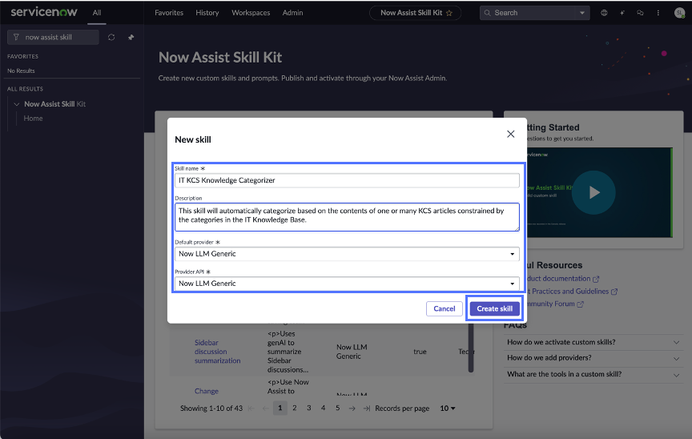Pin the navigation menu
Screen dimensions: 692x439
pyautogui.click(x=131, y=37)
